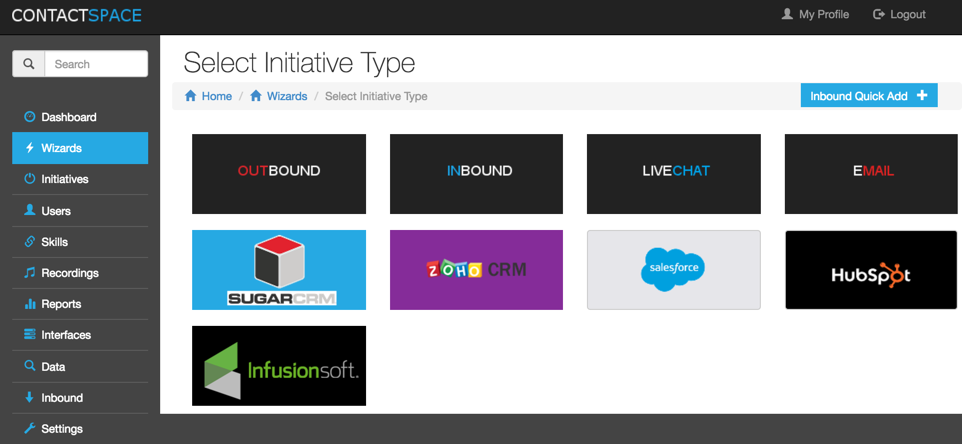Open Reports in the sidebar
The height and width of the screenshot is (444, 962).
tap(80, 304)
